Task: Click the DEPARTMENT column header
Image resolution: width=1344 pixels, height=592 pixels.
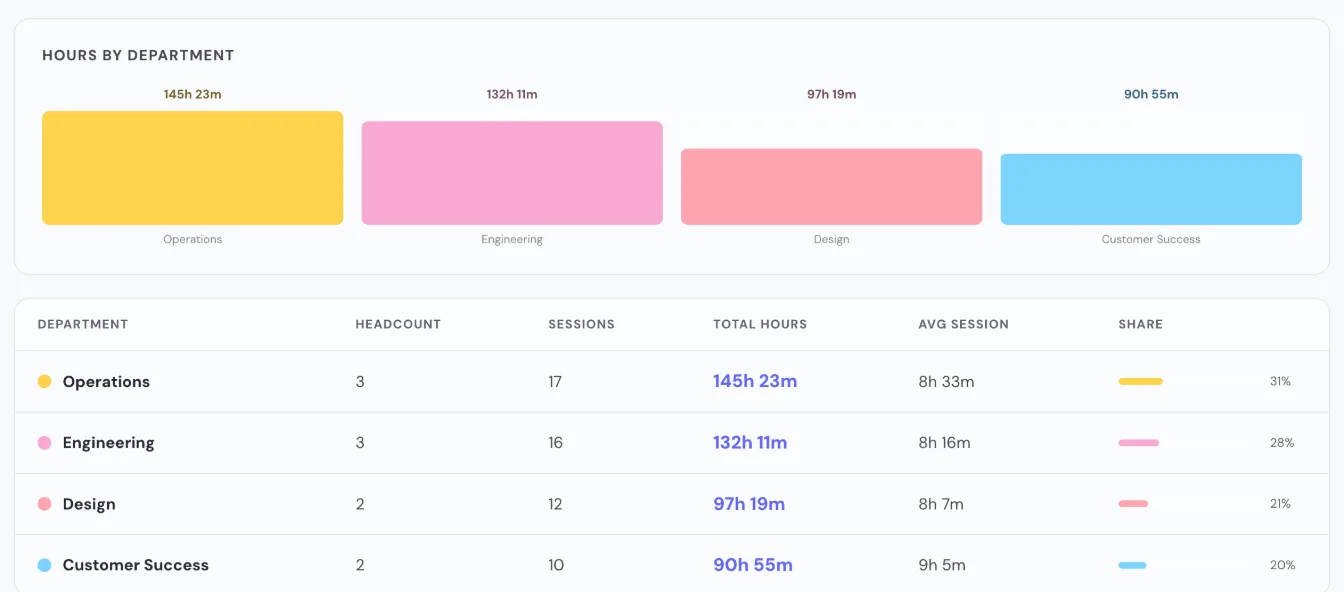Action: [83, 324]
